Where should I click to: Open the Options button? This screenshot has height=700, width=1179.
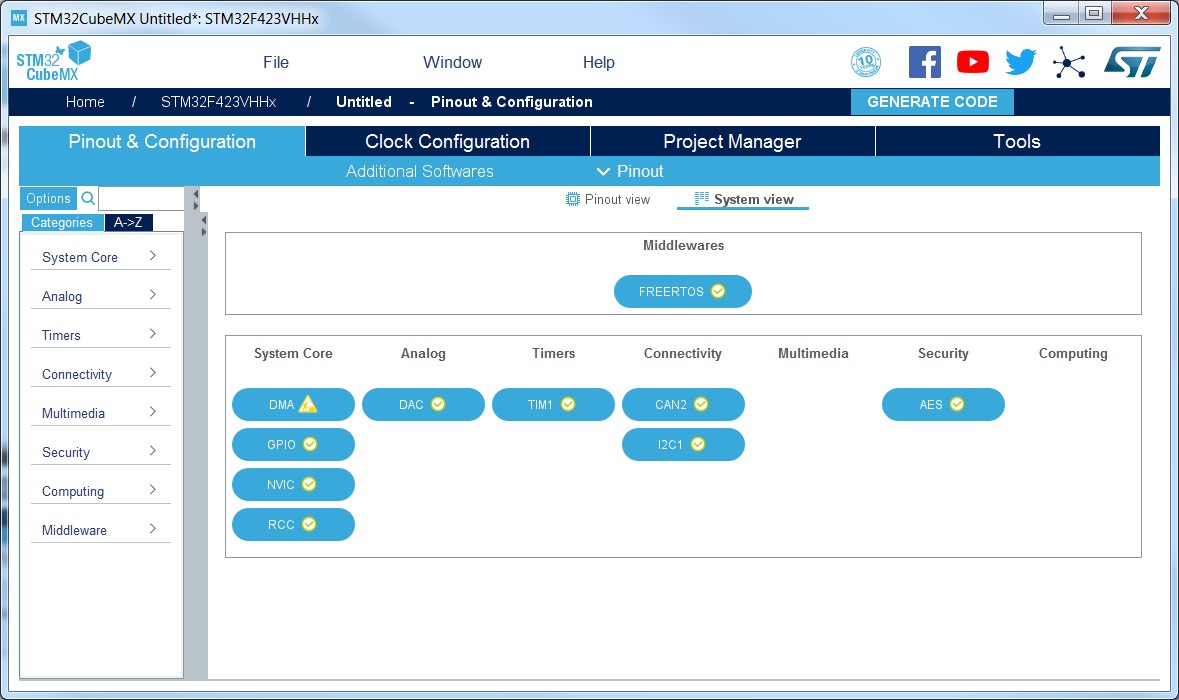pos(48,198)
